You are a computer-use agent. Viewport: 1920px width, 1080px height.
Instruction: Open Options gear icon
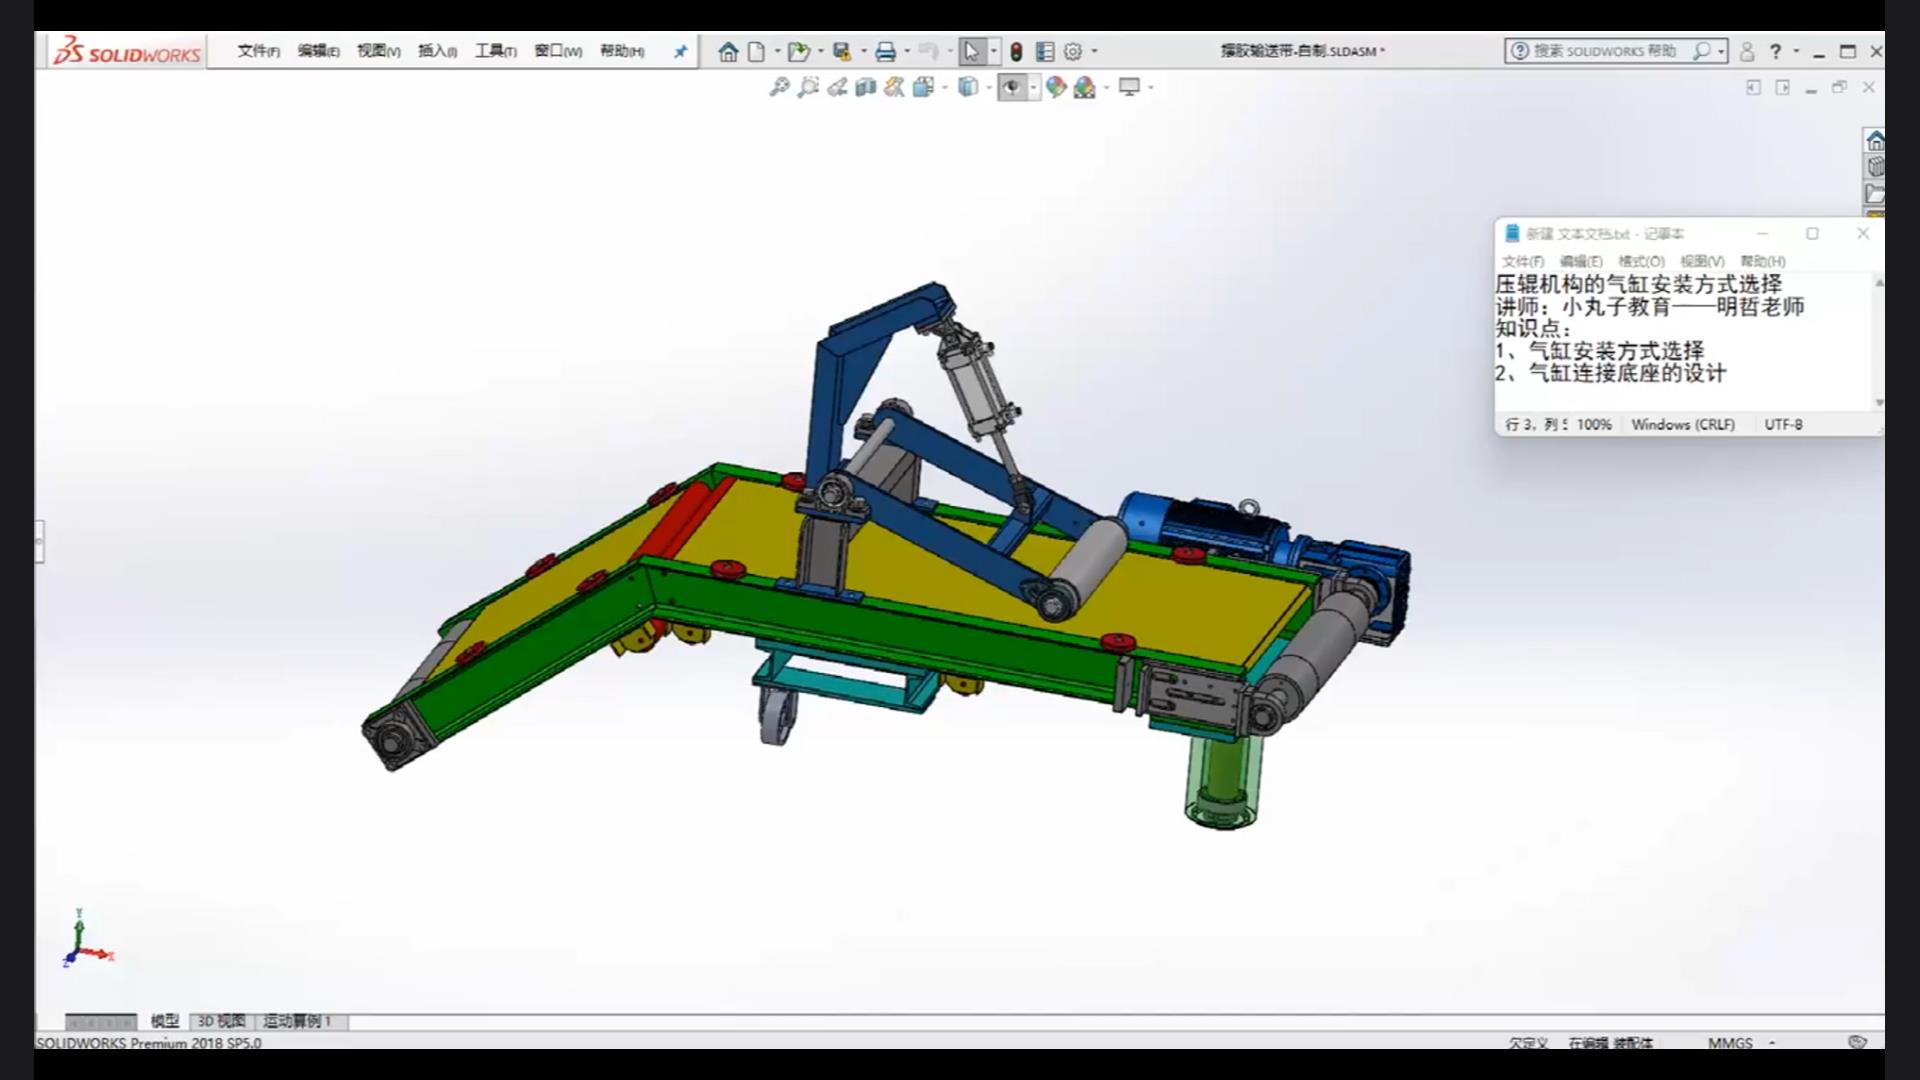pyautogui.click(x=1073, y=52)
